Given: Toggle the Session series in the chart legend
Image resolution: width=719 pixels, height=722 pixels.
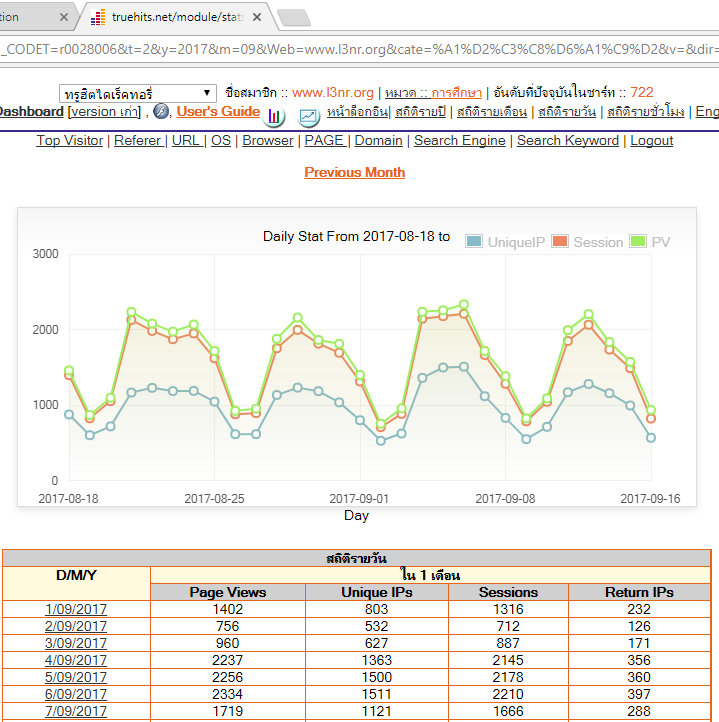Looking at the screenshot, I should point(587,242).
